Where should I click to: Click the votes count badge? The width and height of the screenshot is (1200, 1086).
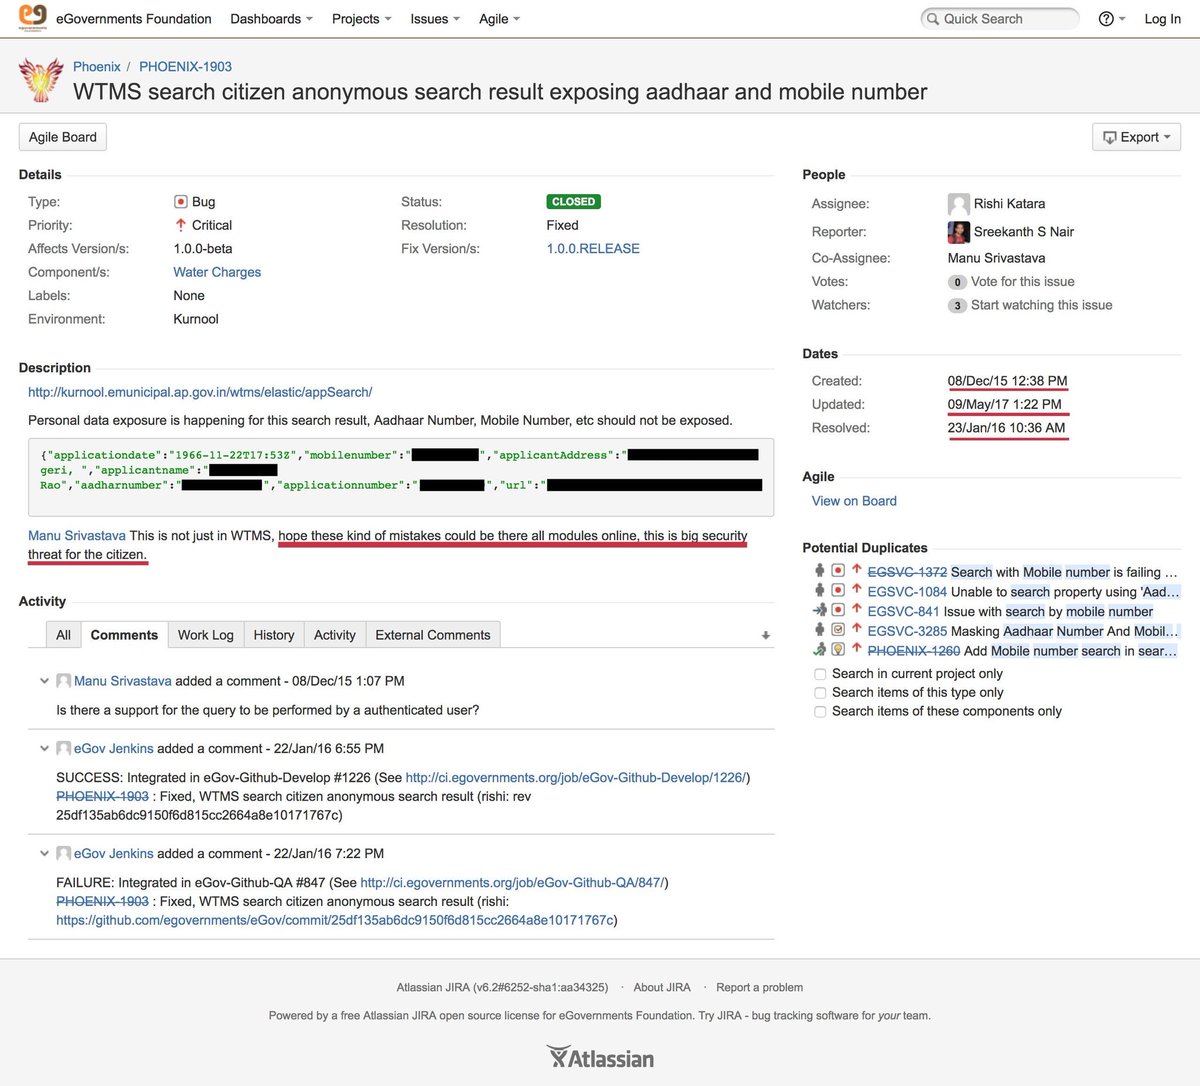(x=957, y=282)
